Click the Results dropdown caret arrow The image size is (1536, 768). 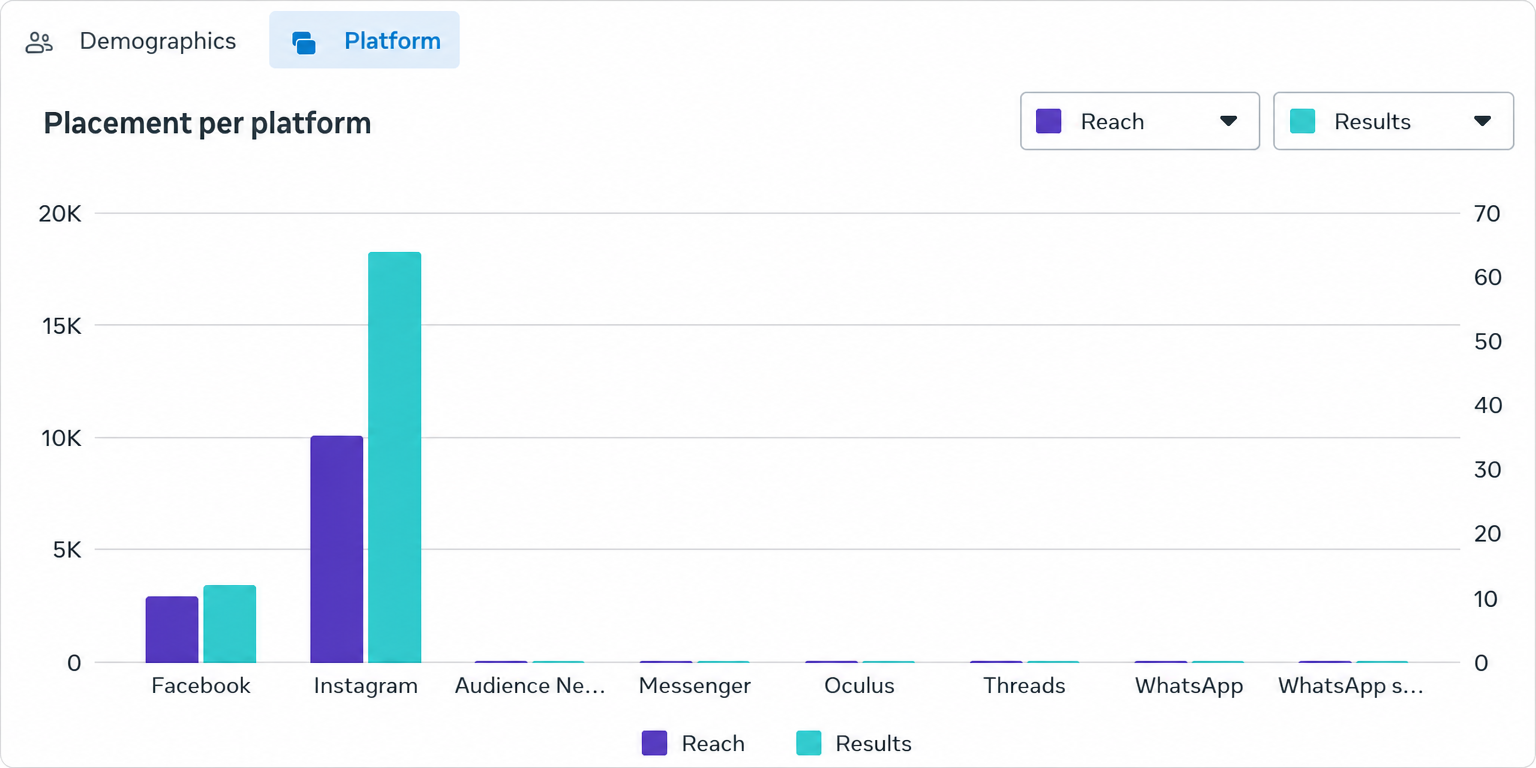click(1483, 121)
